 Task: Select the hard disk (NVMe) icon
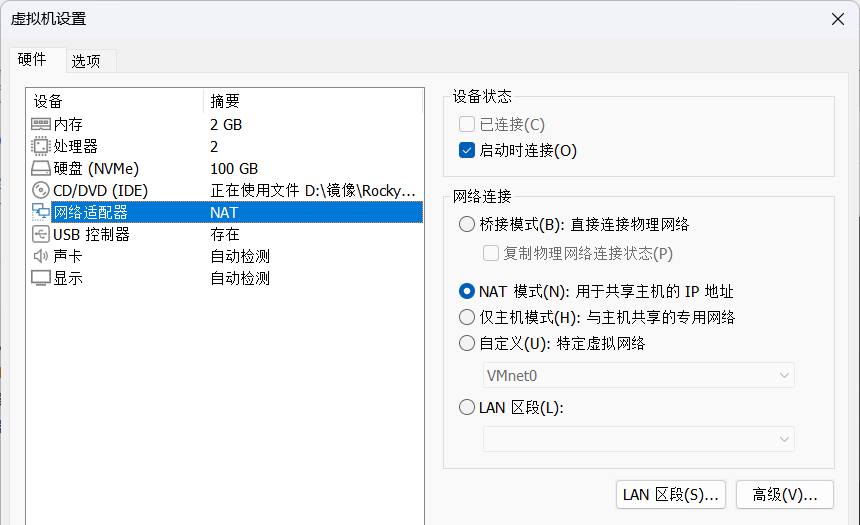[41, 168]
